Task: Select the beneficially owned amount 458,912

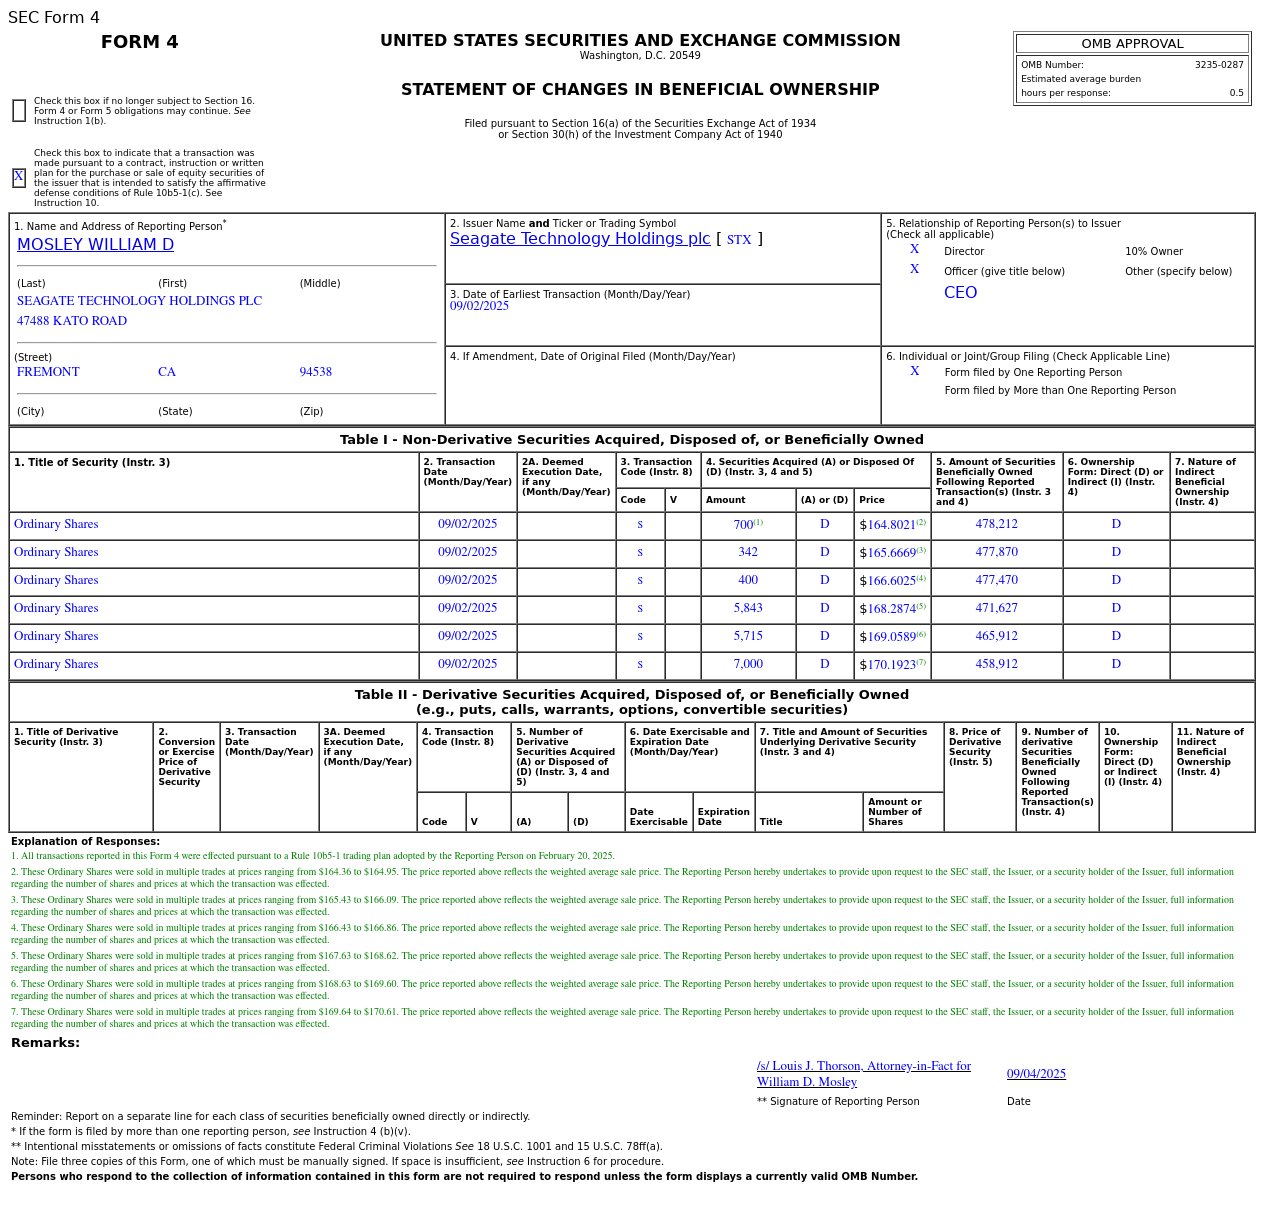Action: pyautogui.click(x=996, y=664)
